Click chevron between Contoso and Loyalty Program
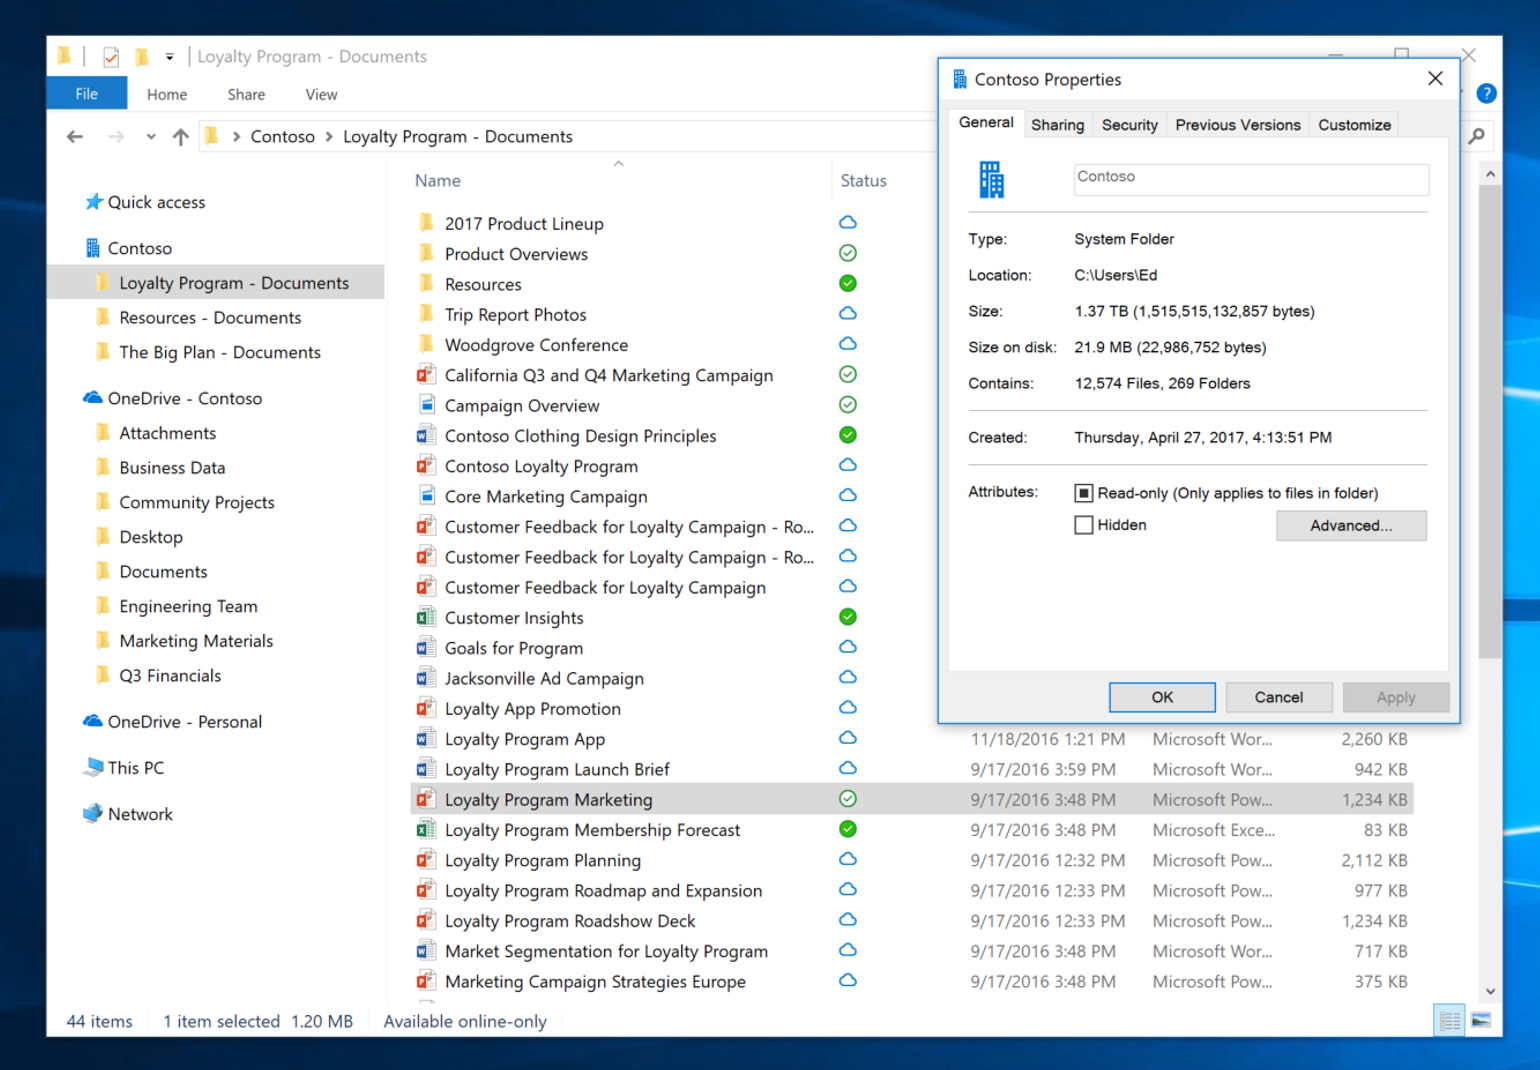Image resolution: width=1540 pixels, height=1070 pixels. click(328, 137)
